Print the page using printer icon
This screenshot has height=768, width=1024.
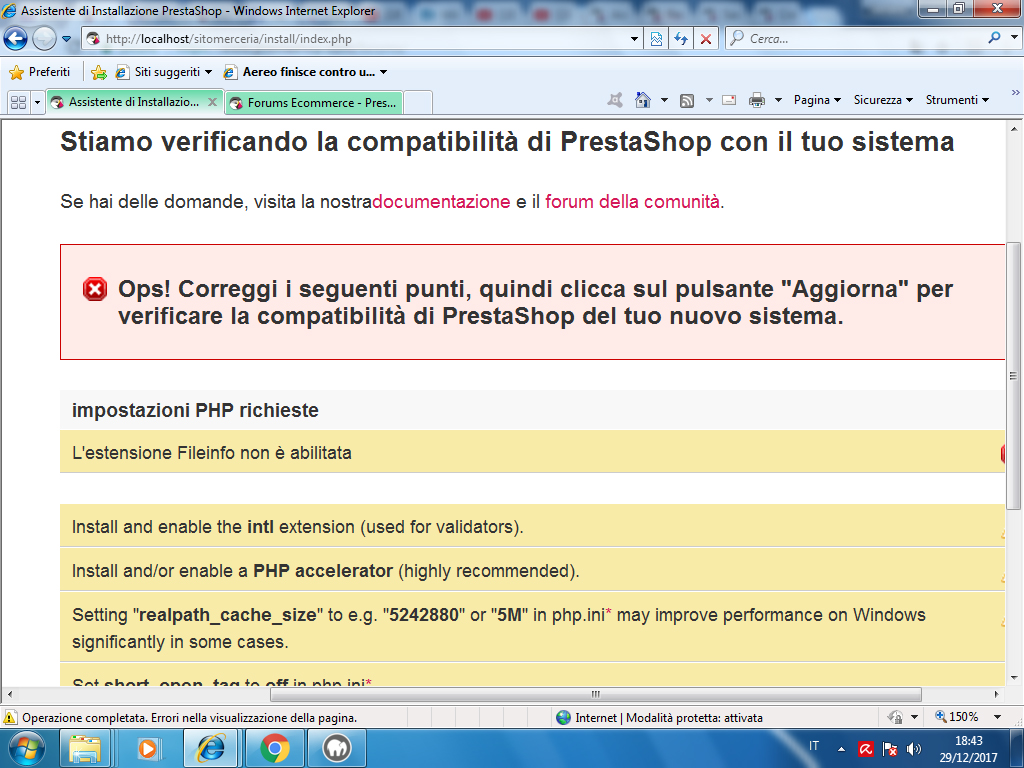[x=757, y=100]
